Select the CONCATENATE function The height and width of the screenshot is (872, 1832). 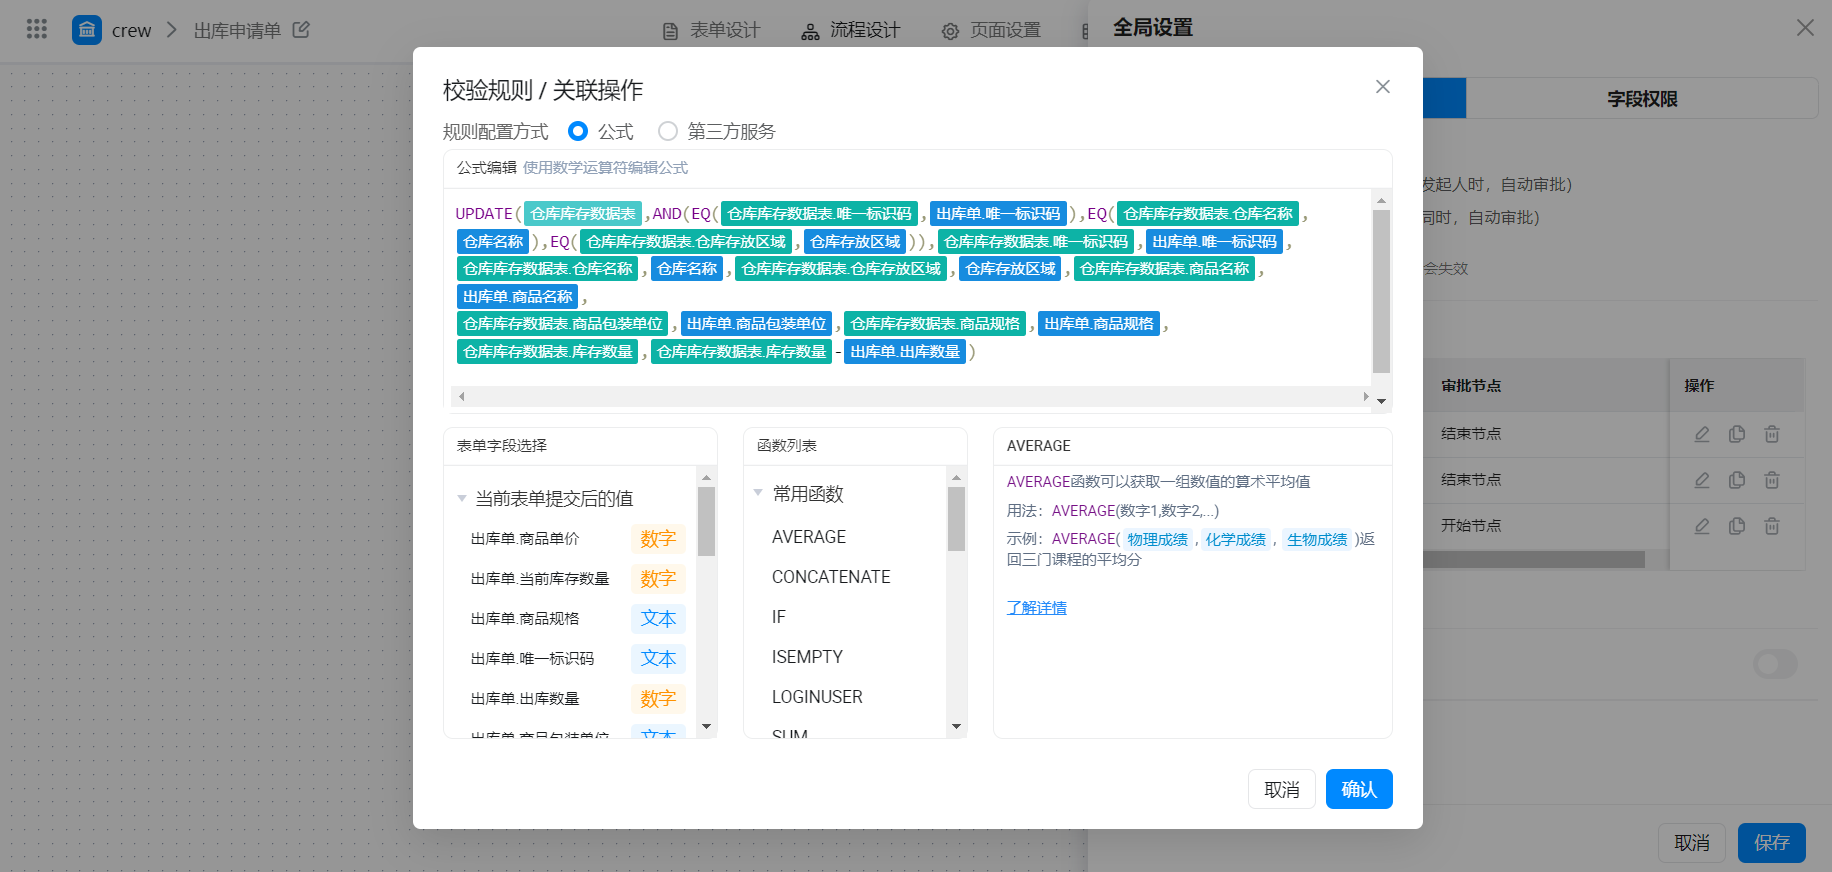pyautogui.click(x=831, y=577)
